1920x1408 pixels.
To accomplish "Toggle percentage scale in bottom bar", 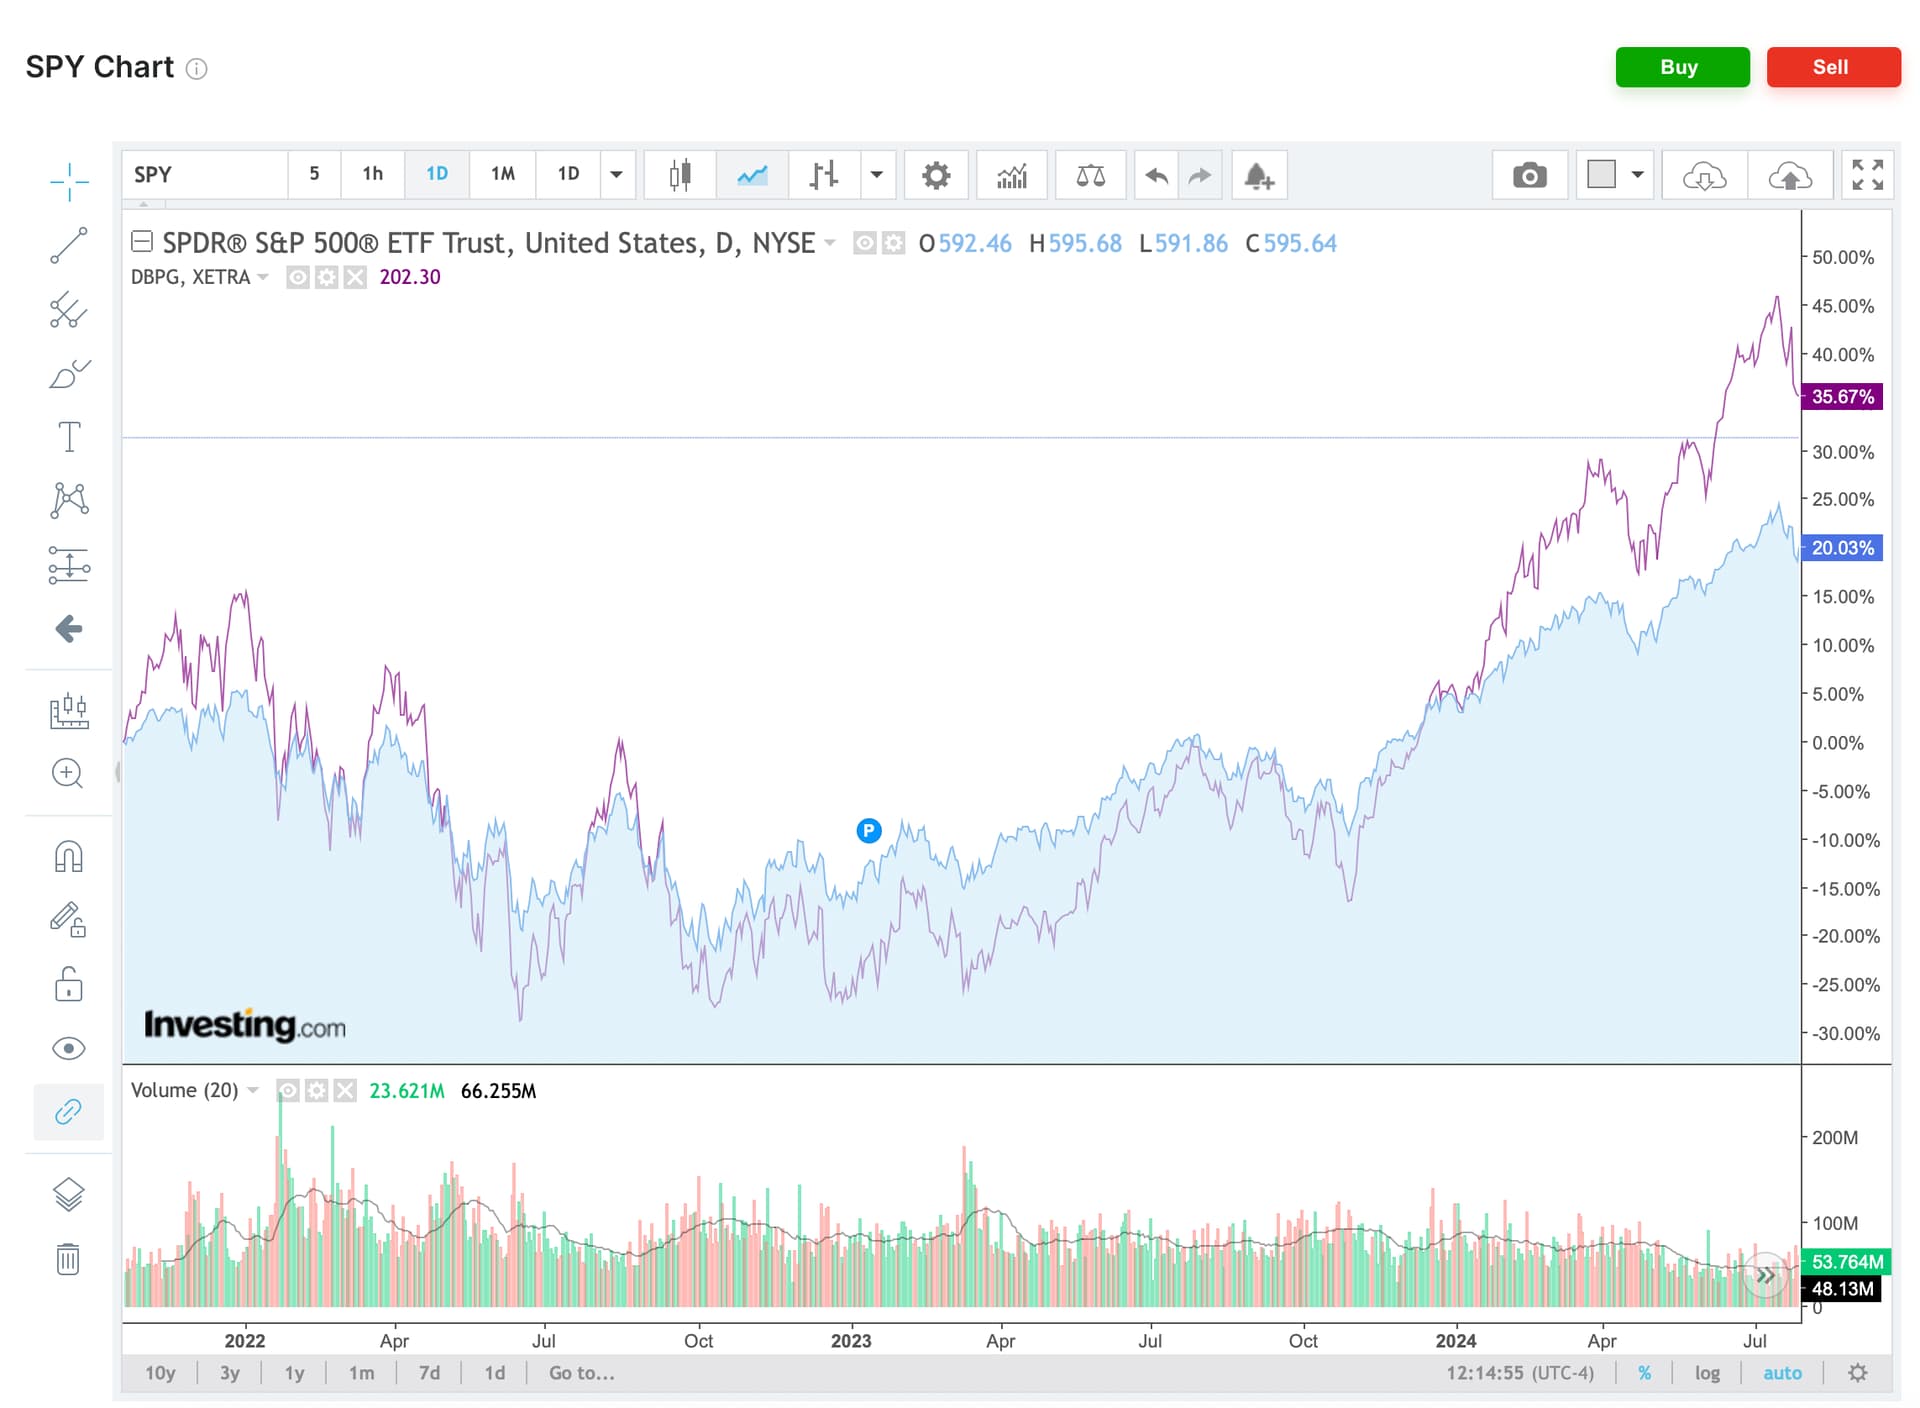I will point(1645,1373).
